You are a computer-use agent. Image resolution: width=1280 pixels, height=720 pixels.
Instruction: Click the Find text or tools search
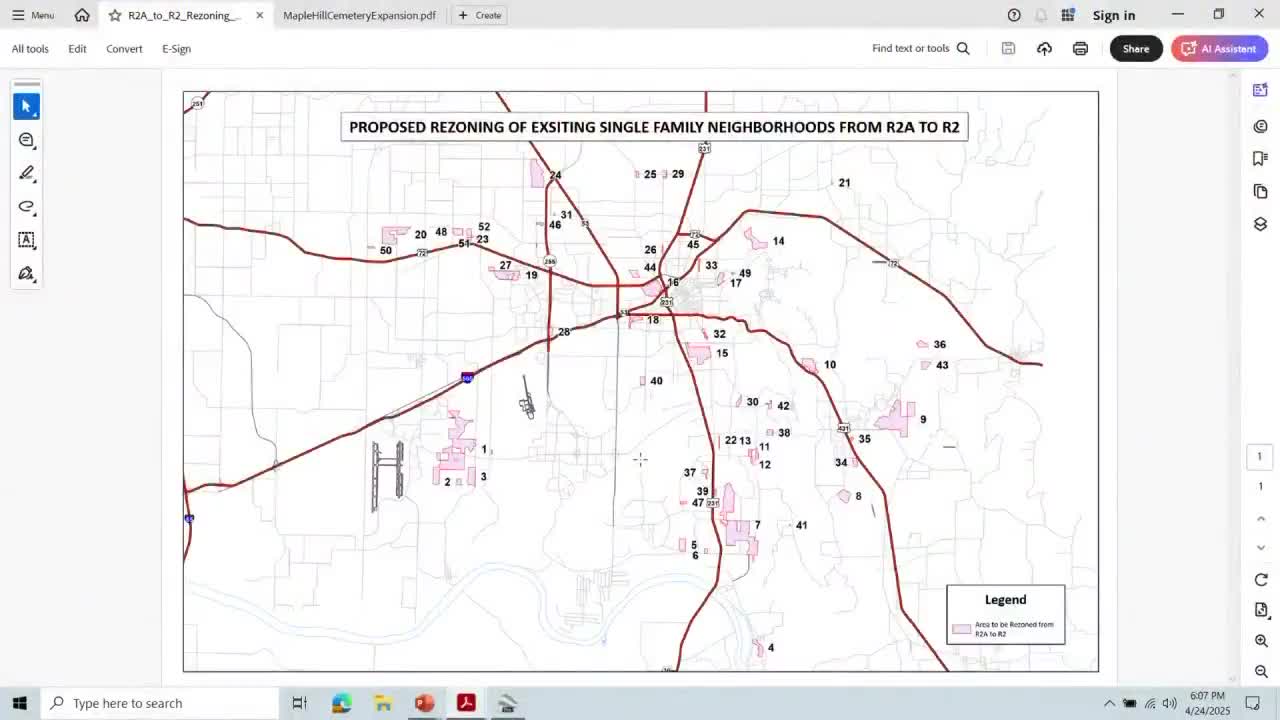(920, 48)
